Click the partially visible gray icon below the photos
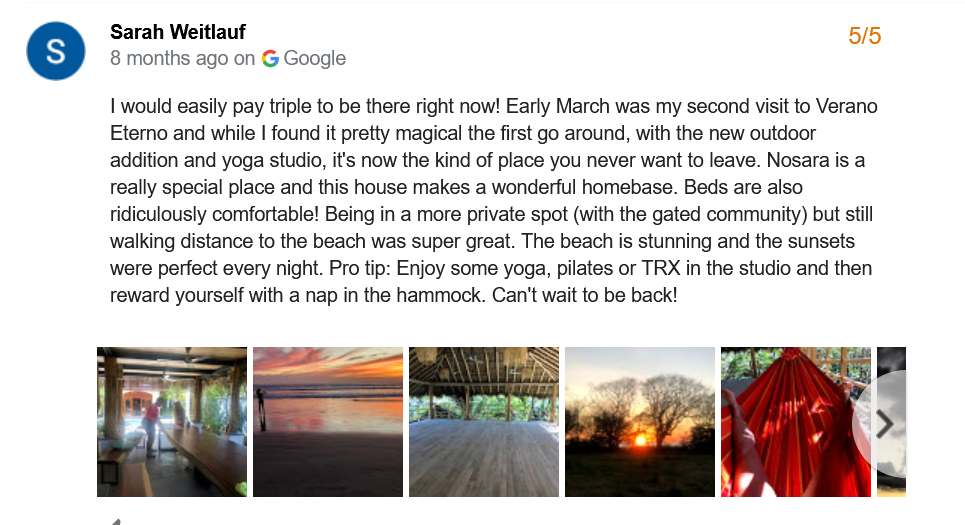 point(115,521)
